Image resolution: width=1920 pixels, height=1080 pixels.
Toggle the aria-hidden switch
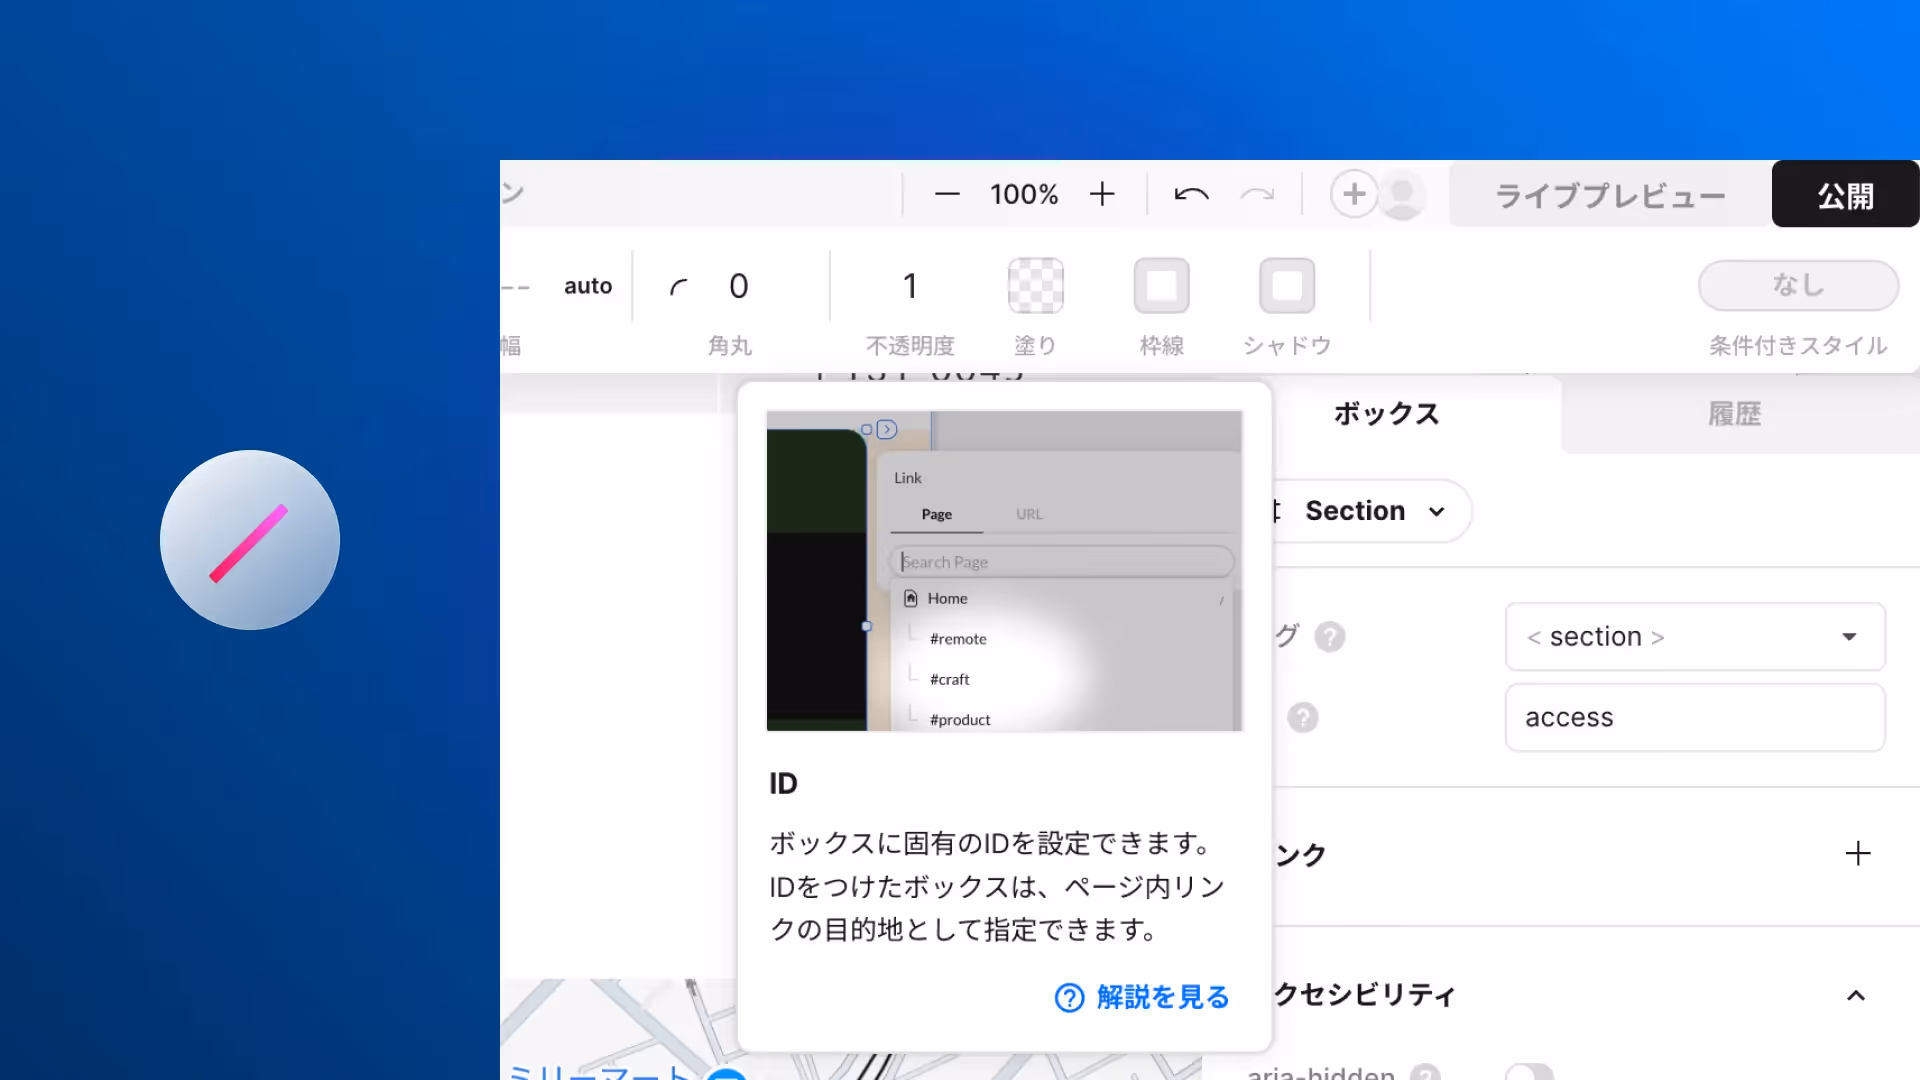pyautogui.click(x=1530, y=1072)
